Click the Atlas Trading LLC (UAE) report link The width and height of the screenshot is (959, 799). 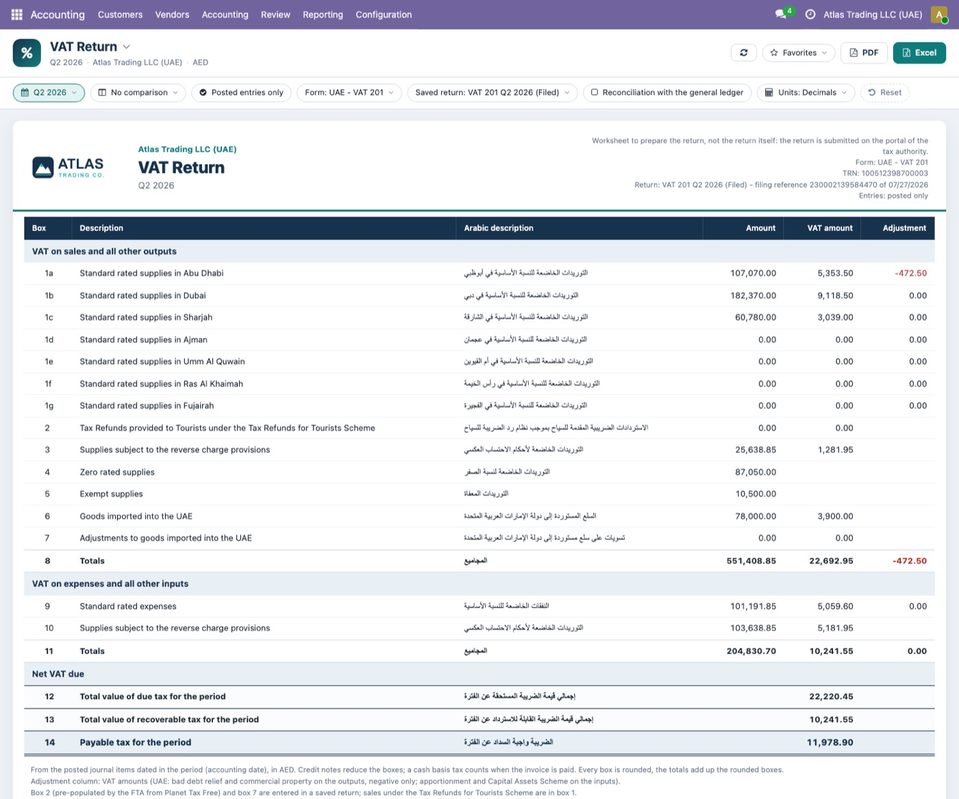point(187,149)
